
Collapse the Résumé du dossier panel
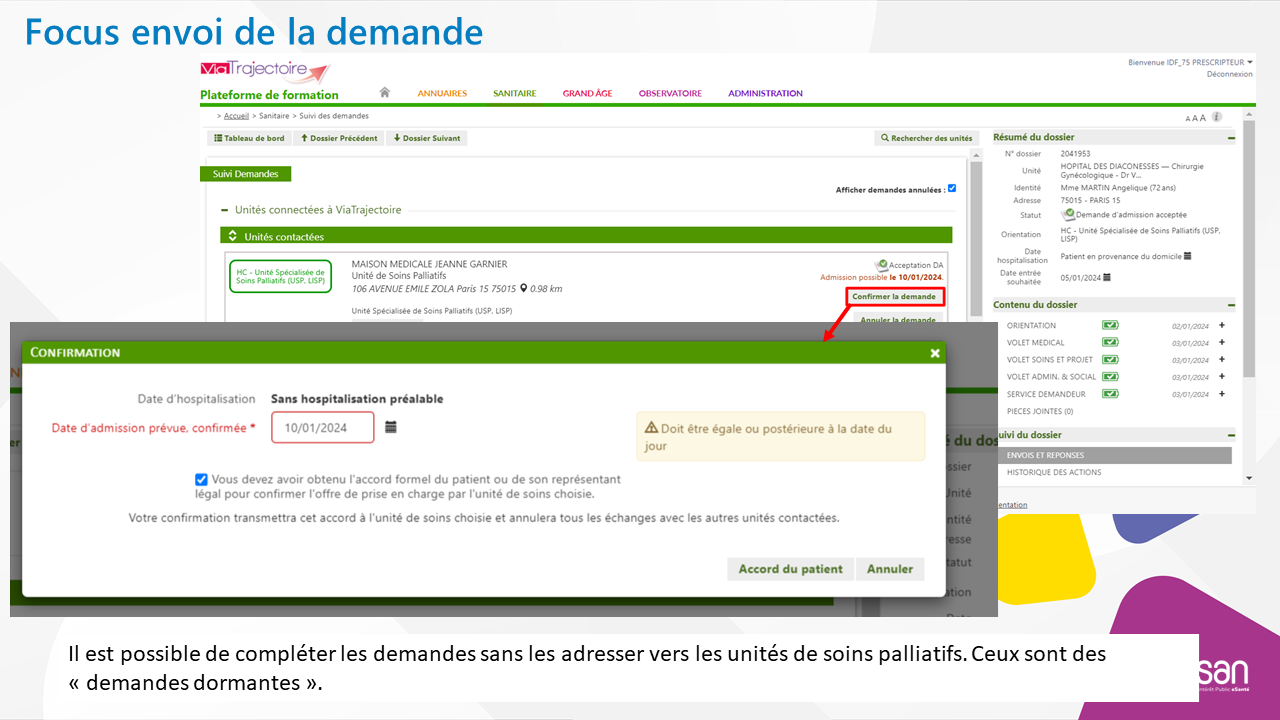point(1231,138)
